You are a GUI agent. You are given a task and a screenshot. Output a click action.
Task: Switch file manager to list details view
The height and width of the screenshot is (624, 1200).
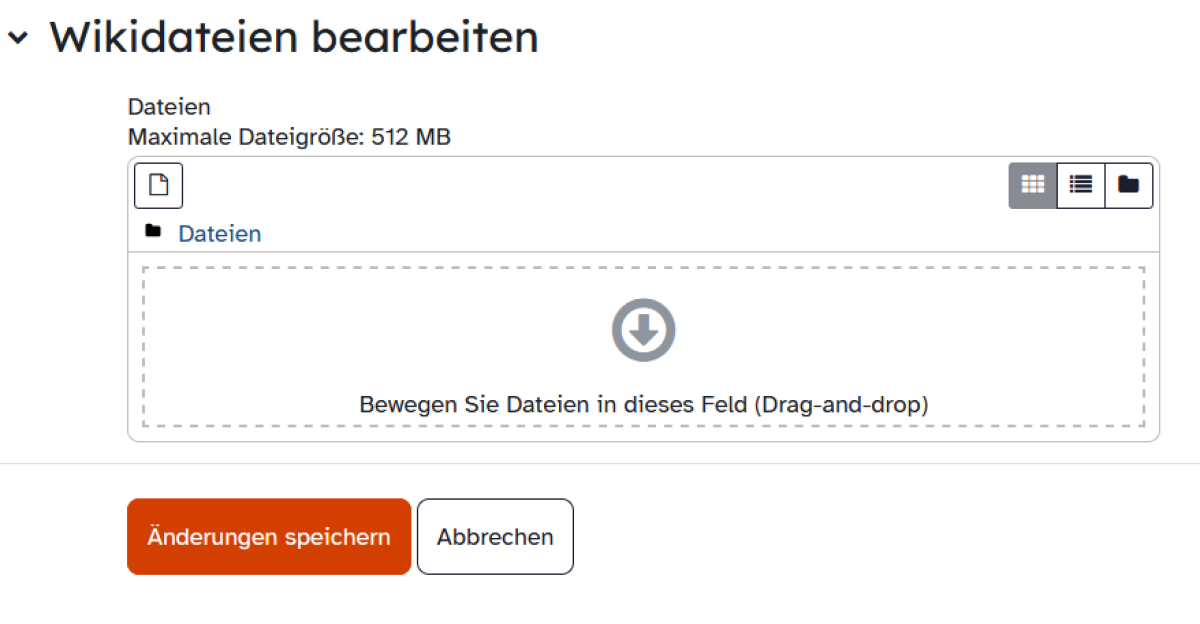click(1080, 185)
